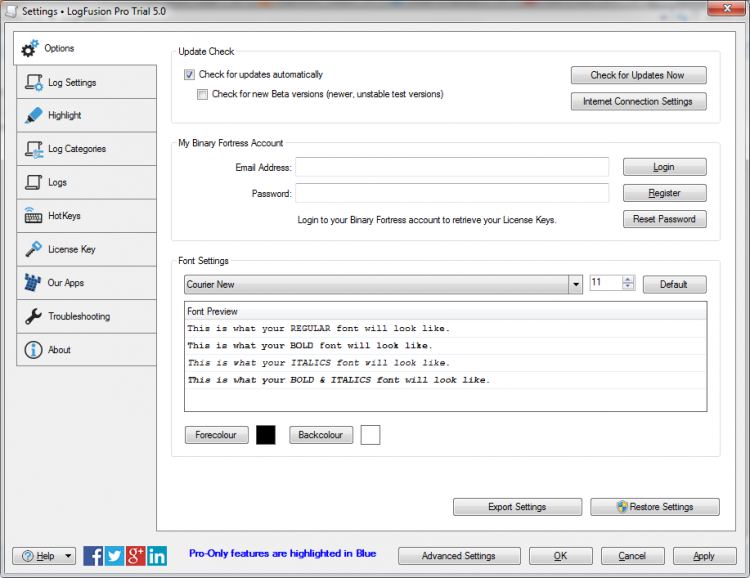The height and width of the screenshot is (578, 750).
Task: Open Internet Connection Settings
Action: [639, 101]
